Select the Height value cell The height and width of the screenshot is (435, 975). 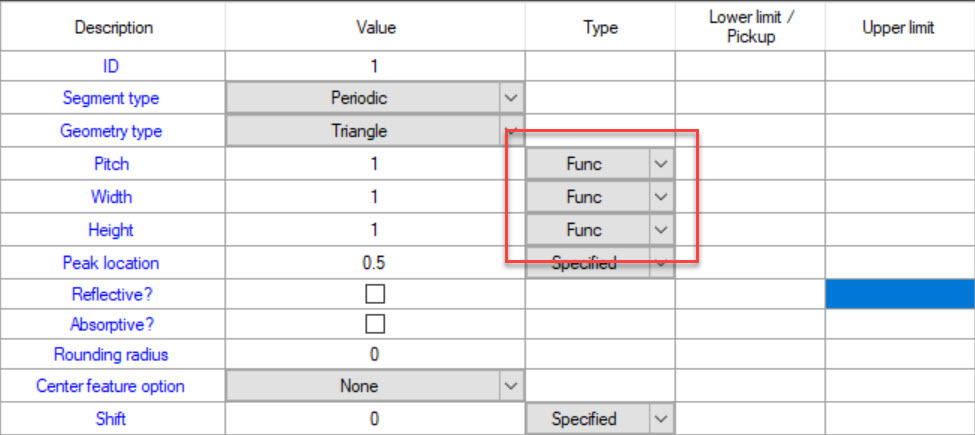click(x=375, y=230)
